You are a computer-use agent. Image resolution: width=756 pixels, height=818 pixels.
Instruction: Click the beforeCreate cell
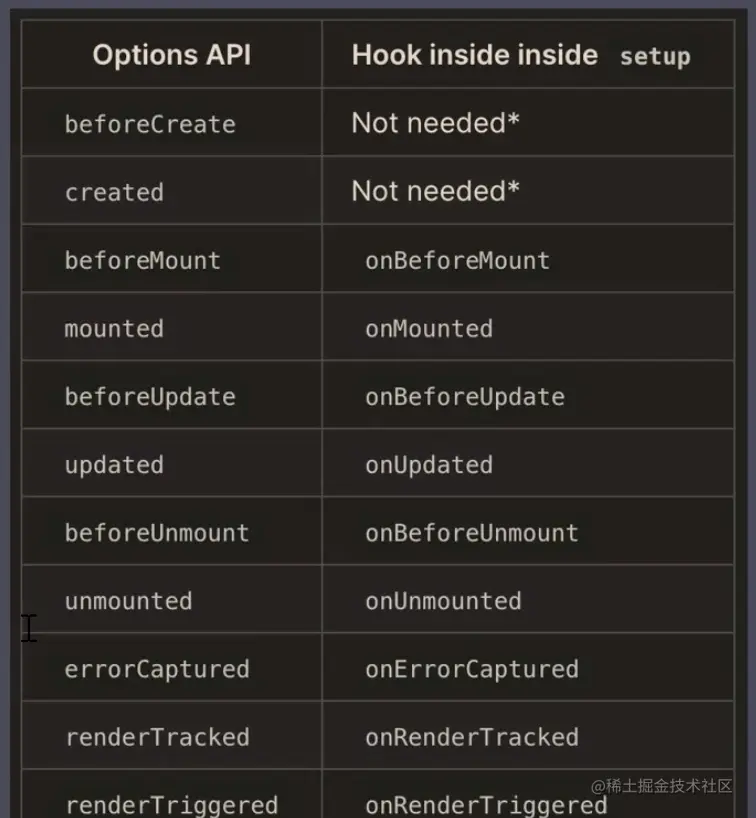click(150, 124)
